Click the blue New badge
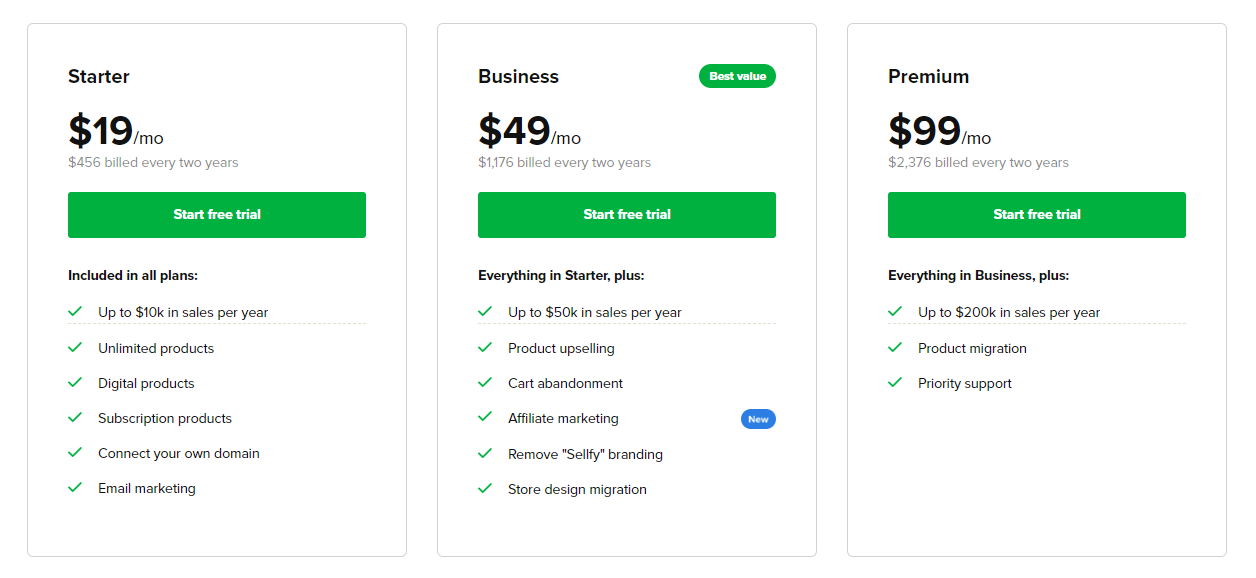The image size is (1256, 578). pyautogui.click(x=758, y=419)
